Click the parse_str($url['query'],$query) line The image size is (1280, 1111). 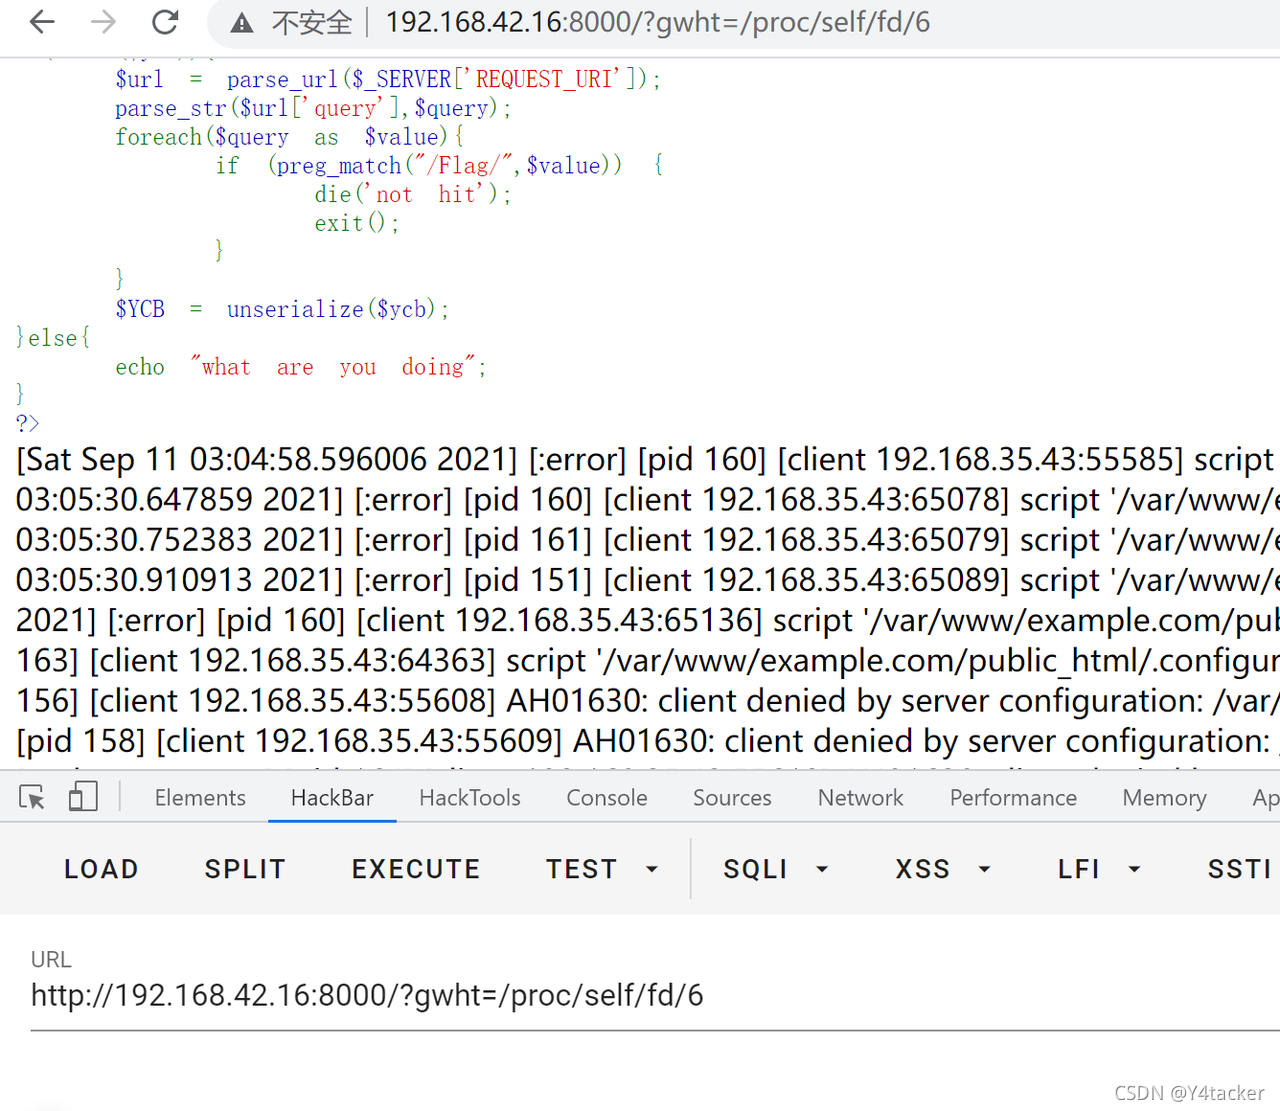313,108
